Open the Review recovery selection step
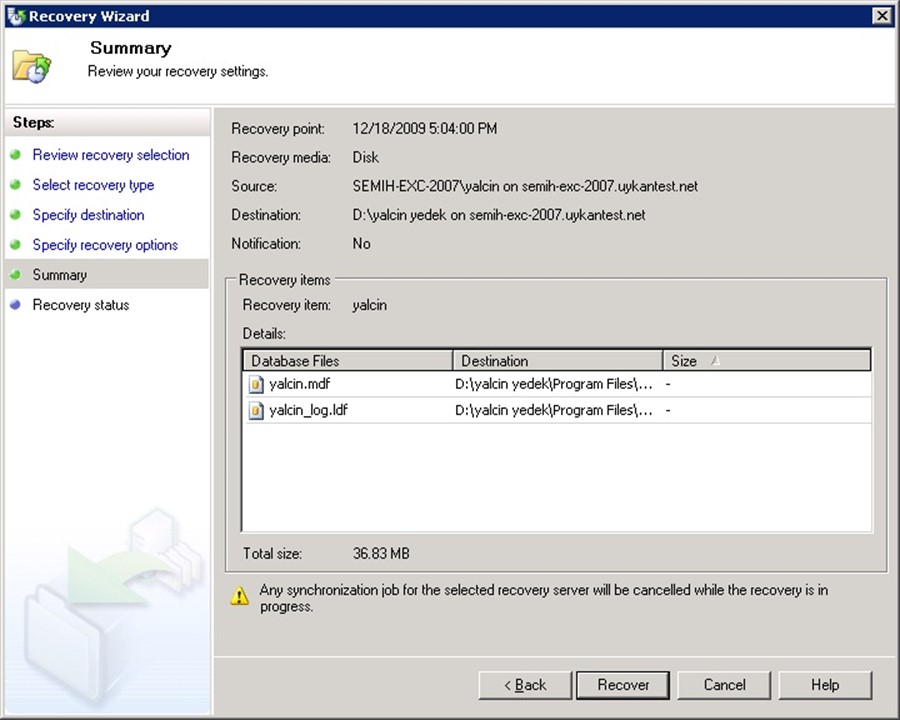Viewport: 900px width, 720px height. click(x=110, y=155)
